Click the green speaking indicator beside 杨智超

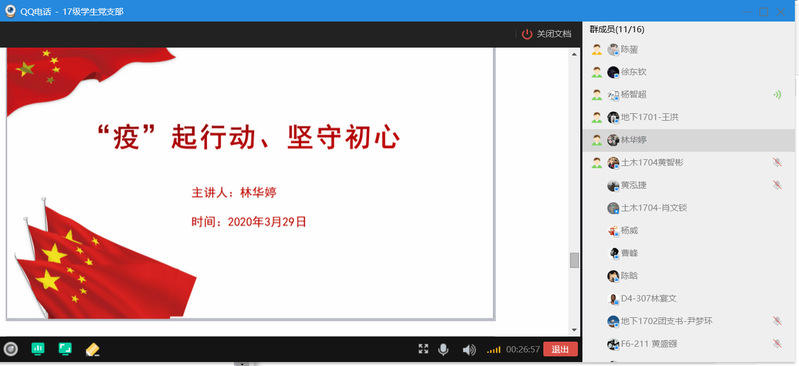pos(777,95)
